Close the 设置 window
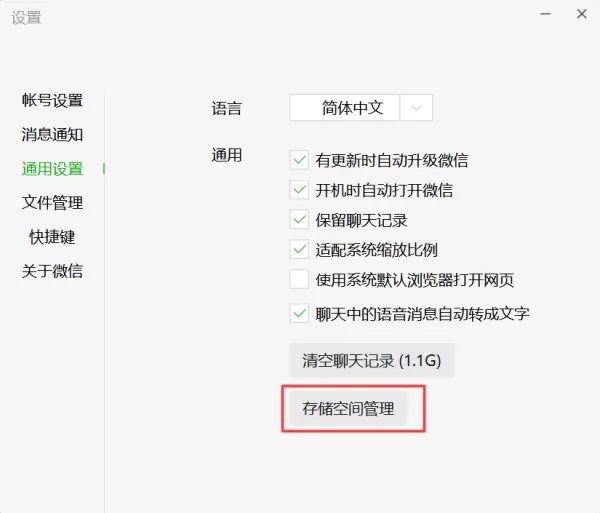The width and height of the screenshot is (600, 513). tap(582, 14)
